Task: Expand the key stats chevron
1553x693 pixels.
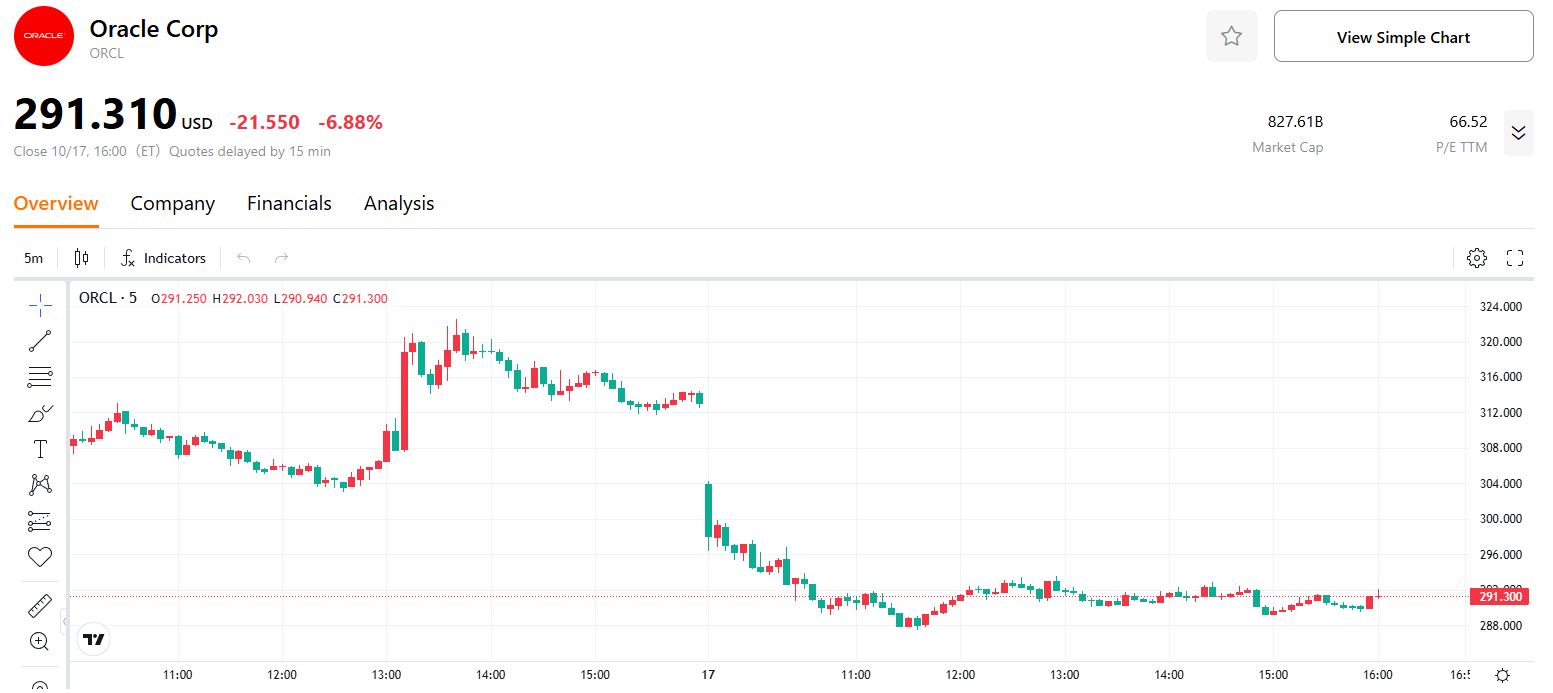Action: tap(1518, 133)
